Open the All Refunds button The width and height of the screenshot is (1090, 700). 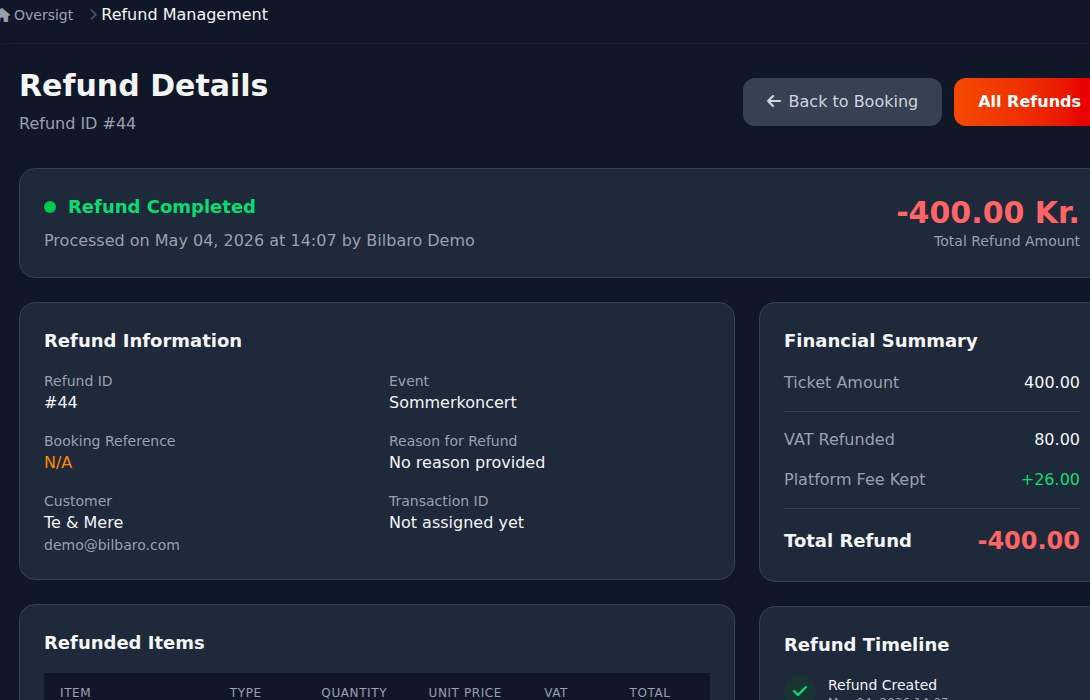click(1023, 101)
